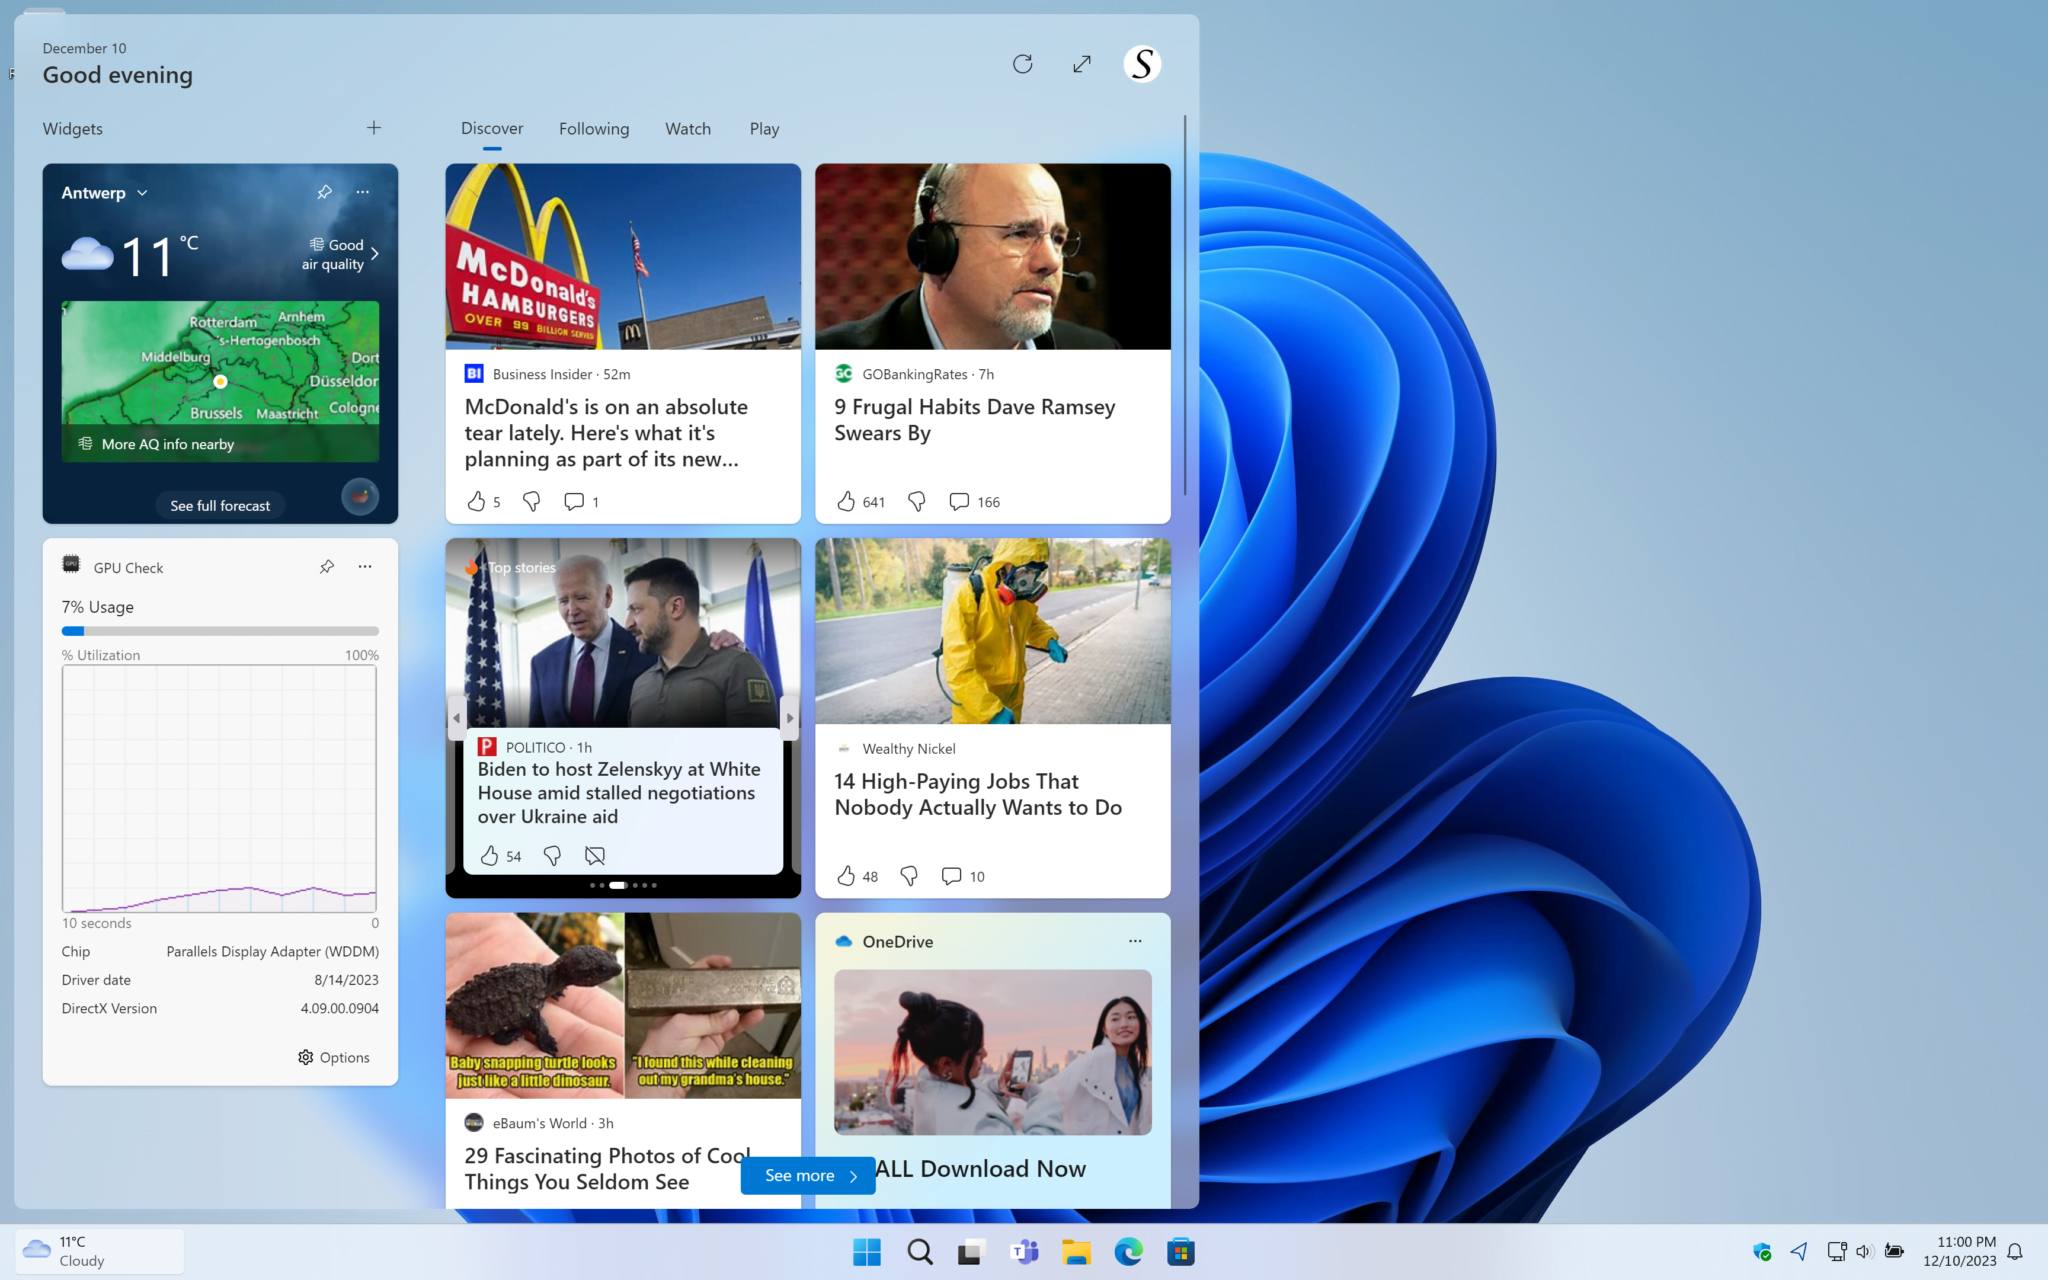Click the GPU utilization progress bar

click(x=220, y=630)
